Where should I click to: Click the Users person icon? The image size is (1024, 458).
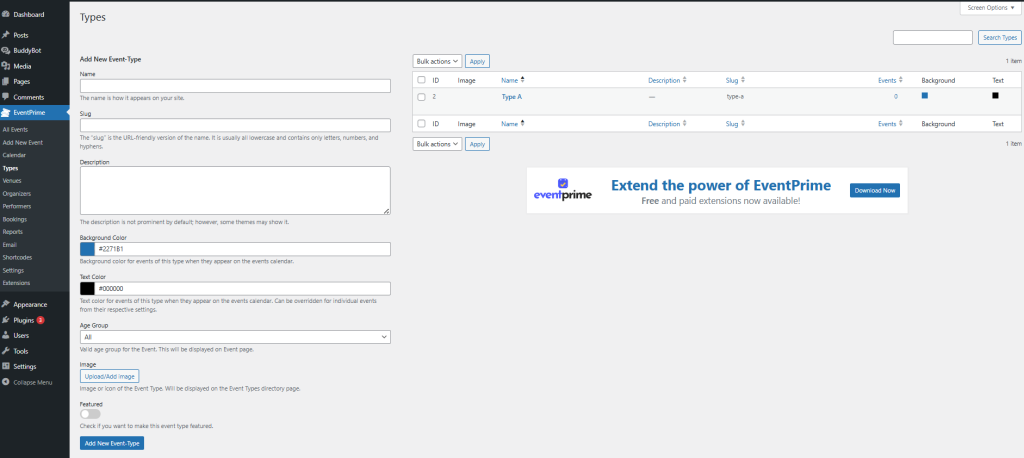point(6,335)
